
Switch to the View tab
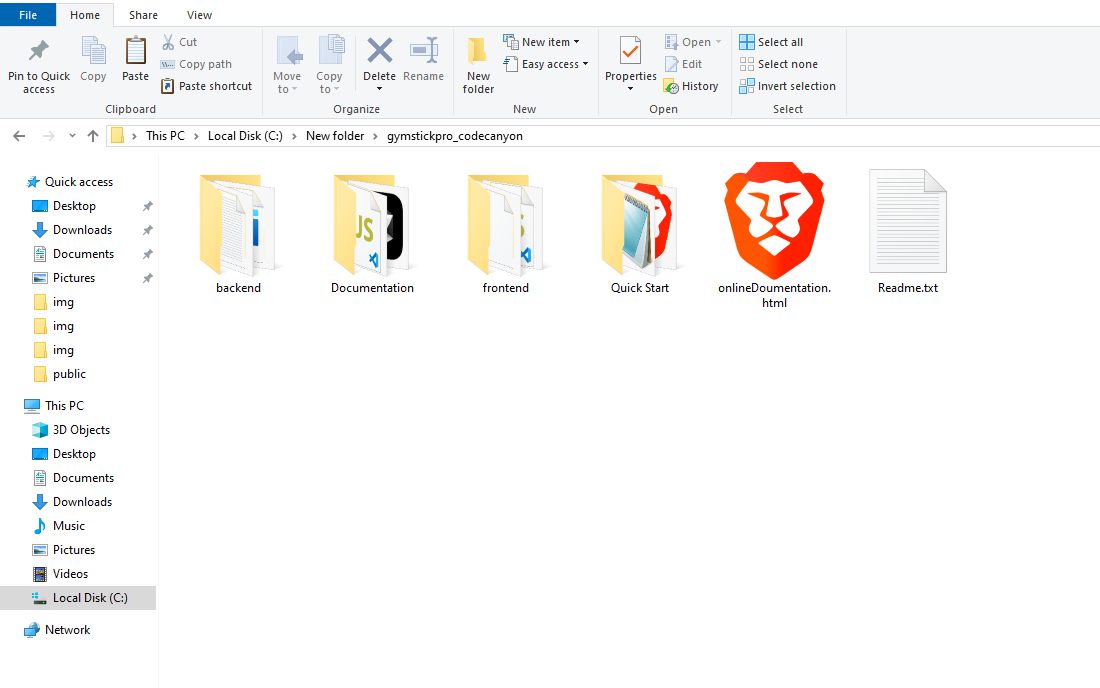coord(200,15)
